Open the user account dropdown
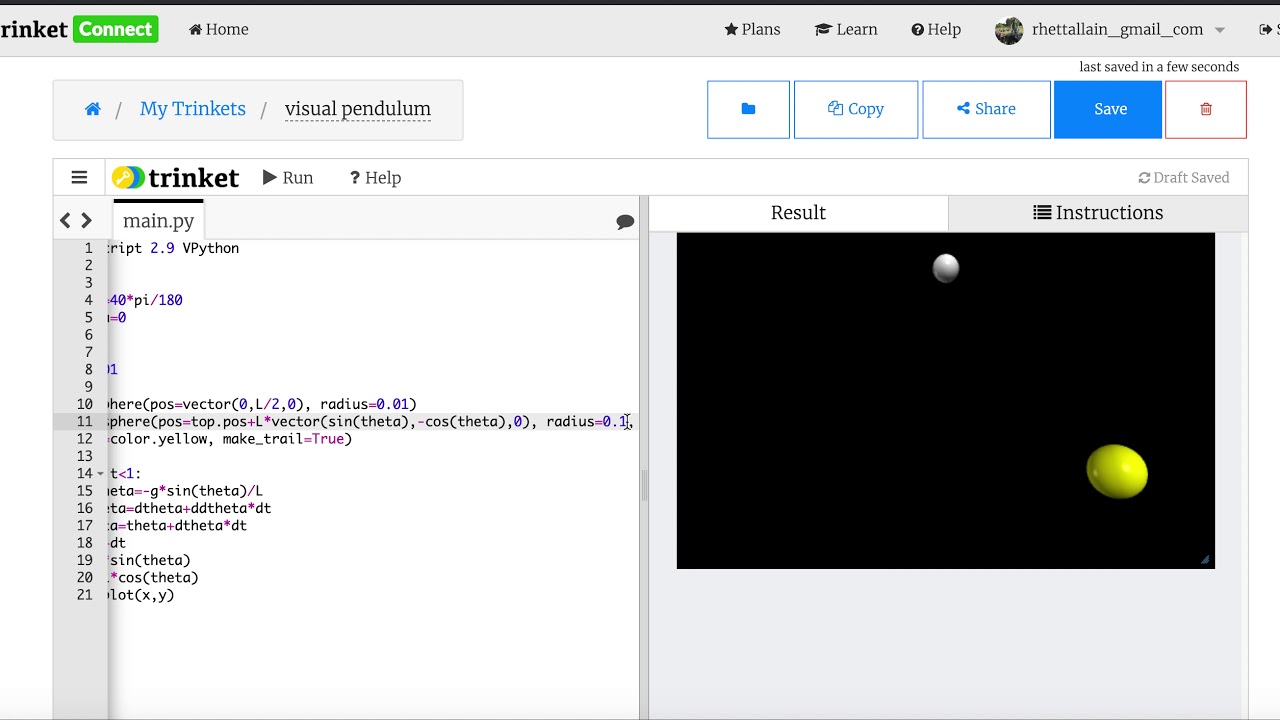The height and width of the screenshot is (720, 1280). 1110,30
